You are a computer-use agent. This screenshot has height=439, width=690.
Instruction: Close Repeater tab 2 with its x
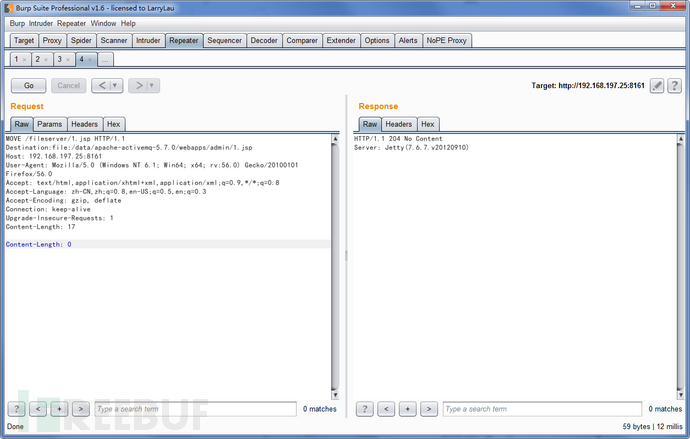(46, 60)
